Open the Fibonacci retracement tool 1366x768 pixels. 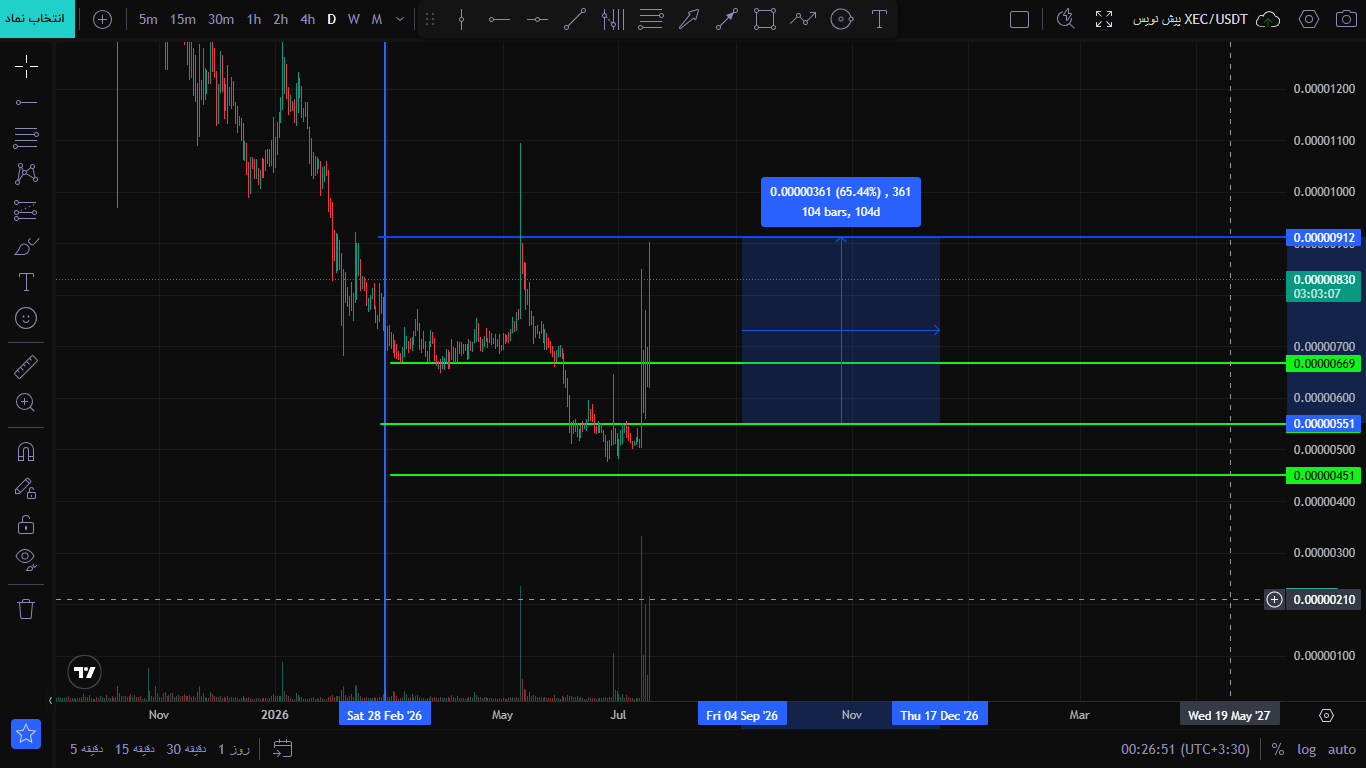coord(26,138)
